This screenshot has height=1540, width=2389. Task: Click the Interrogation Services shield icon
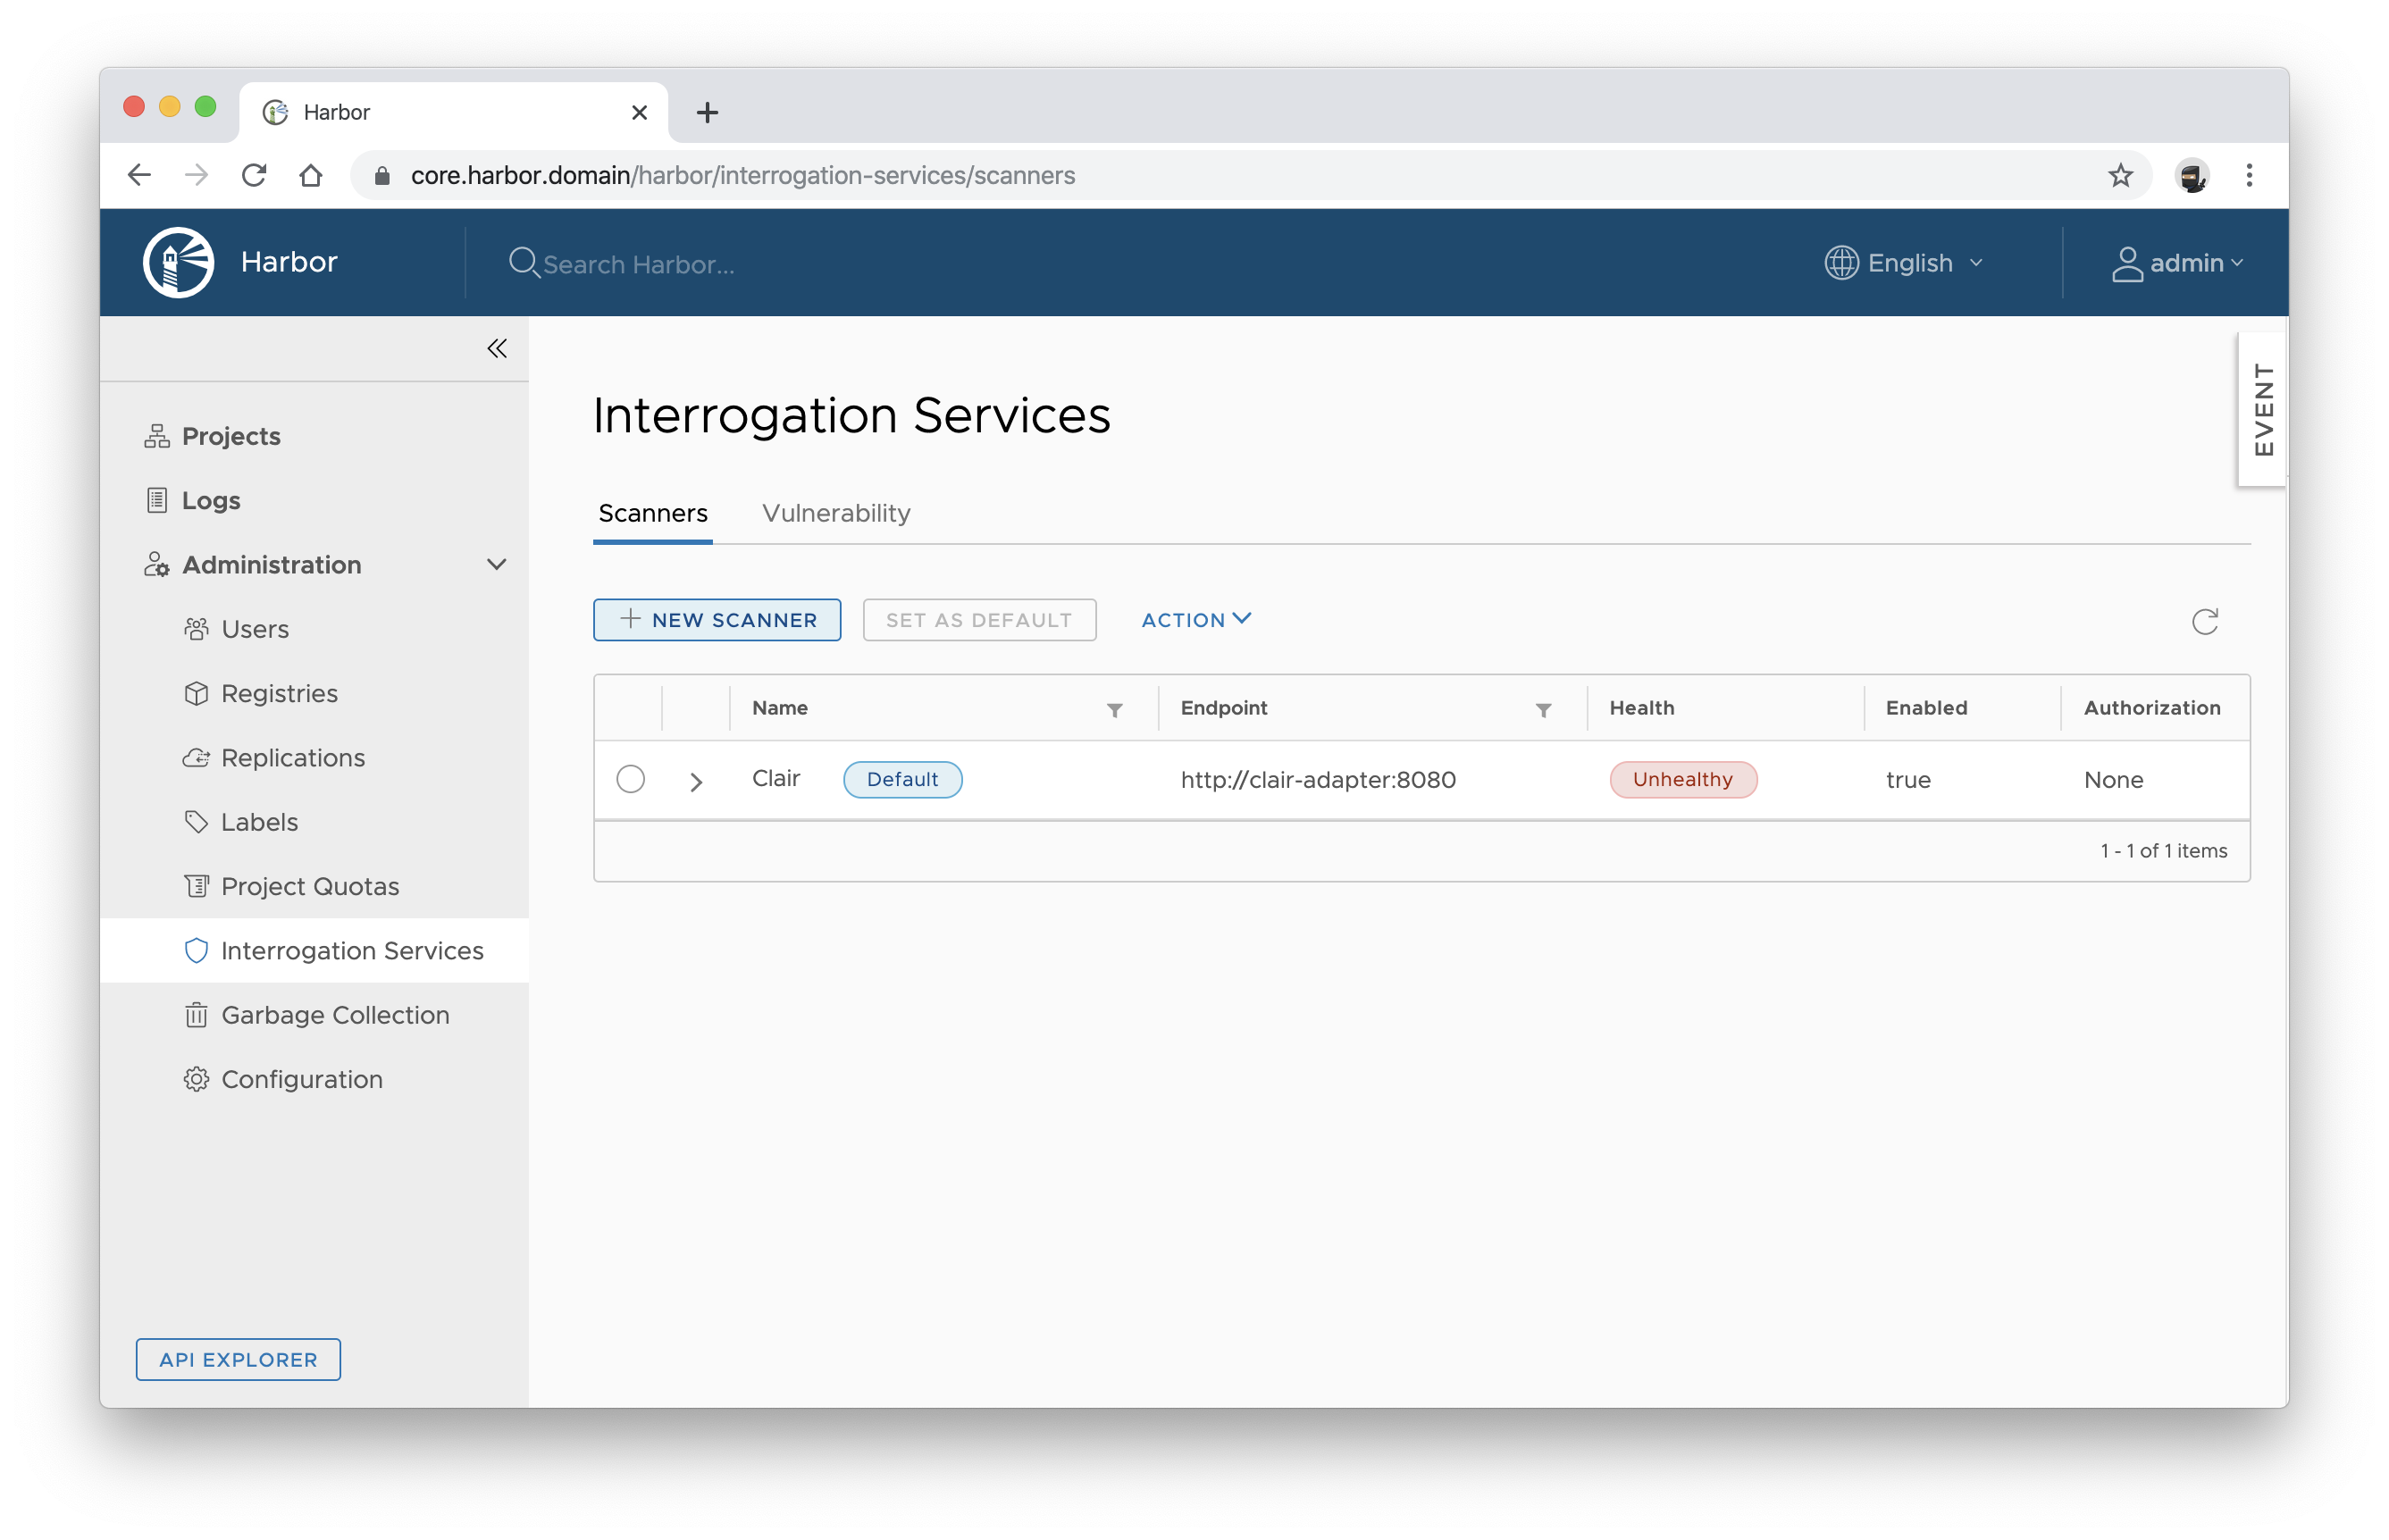tap(197, 950)
